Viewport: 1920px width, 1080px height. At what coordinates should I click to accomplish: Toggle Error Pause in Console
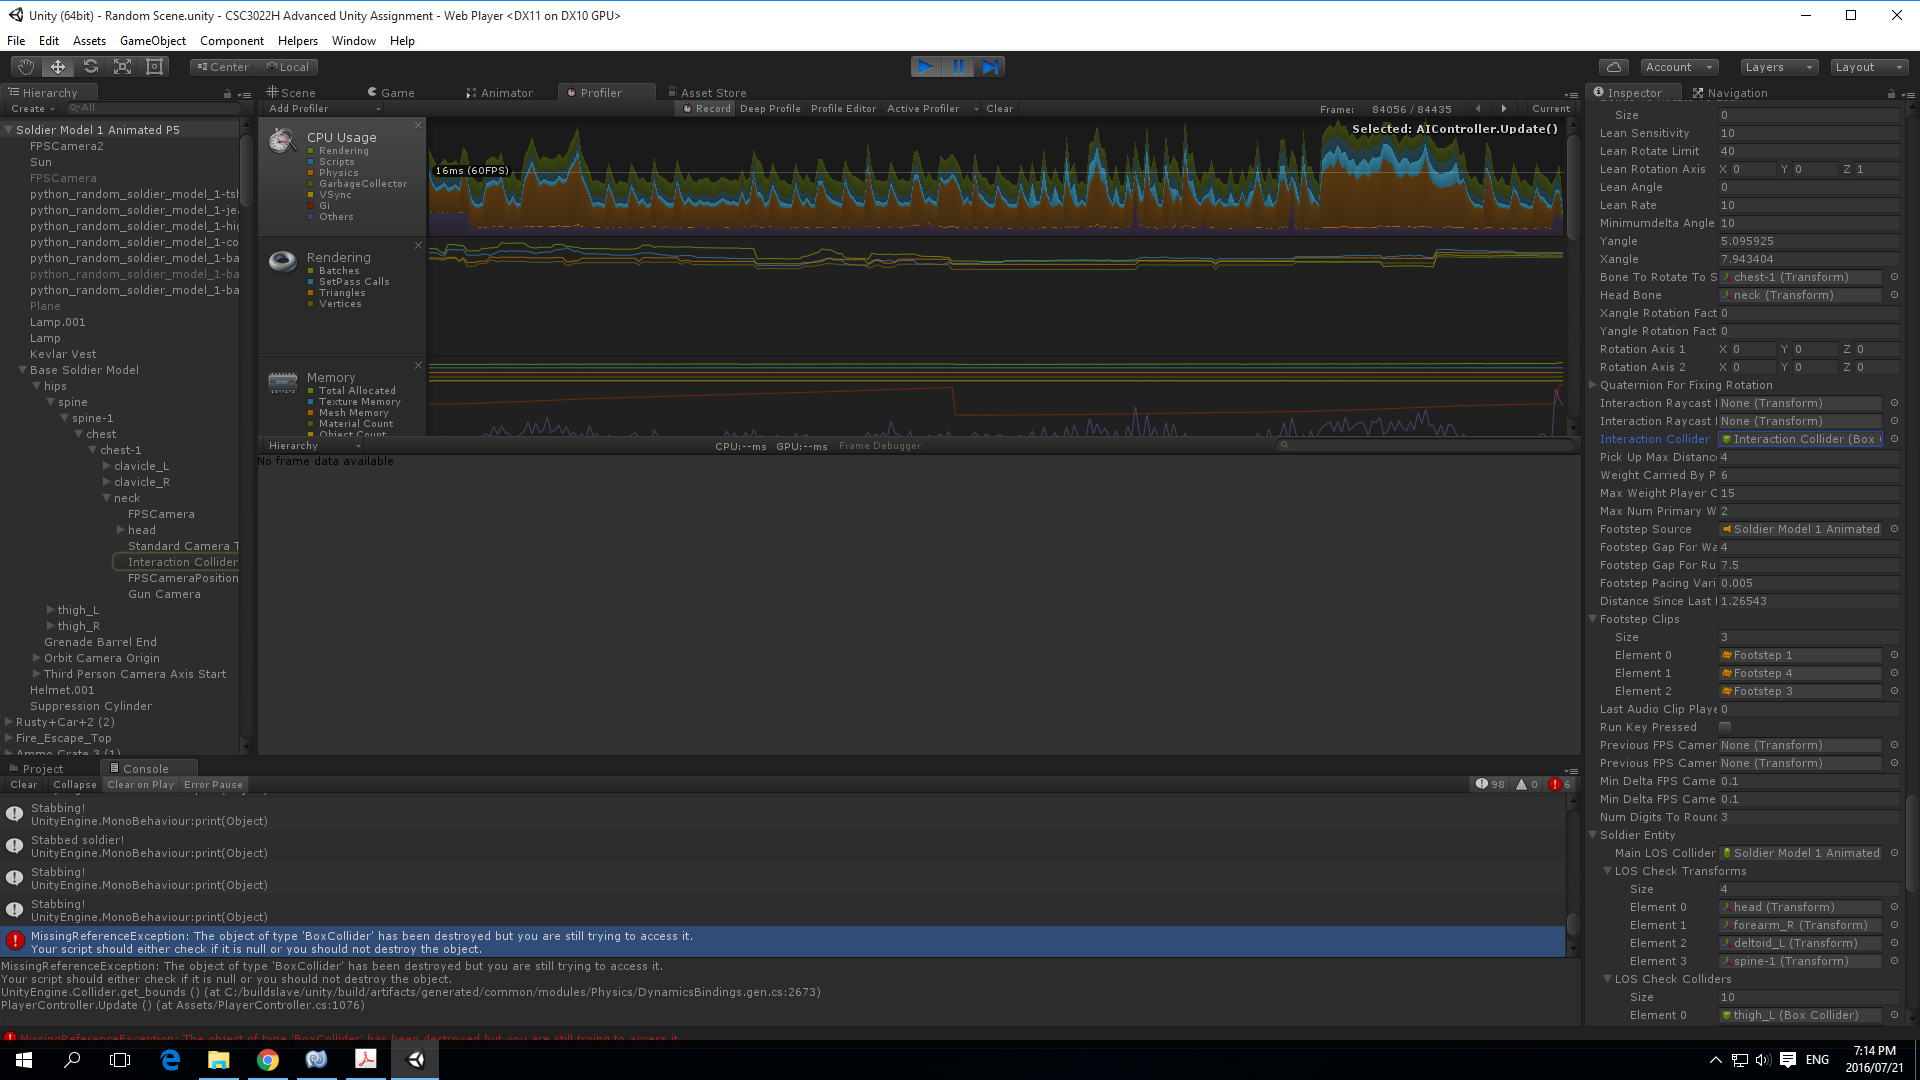coord(213,785)
